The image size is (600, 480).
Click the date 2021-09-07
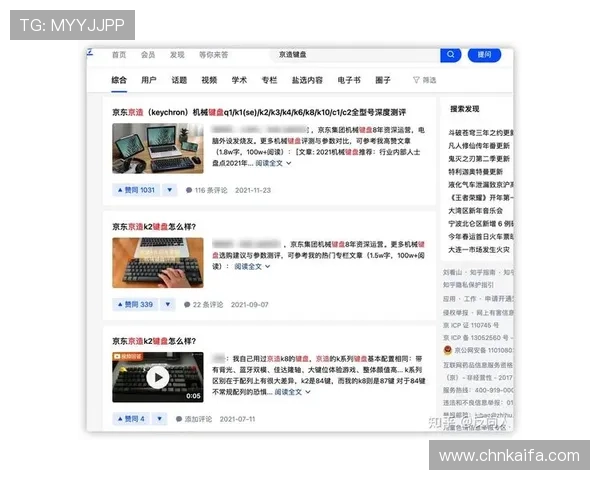tap(249, 305)
